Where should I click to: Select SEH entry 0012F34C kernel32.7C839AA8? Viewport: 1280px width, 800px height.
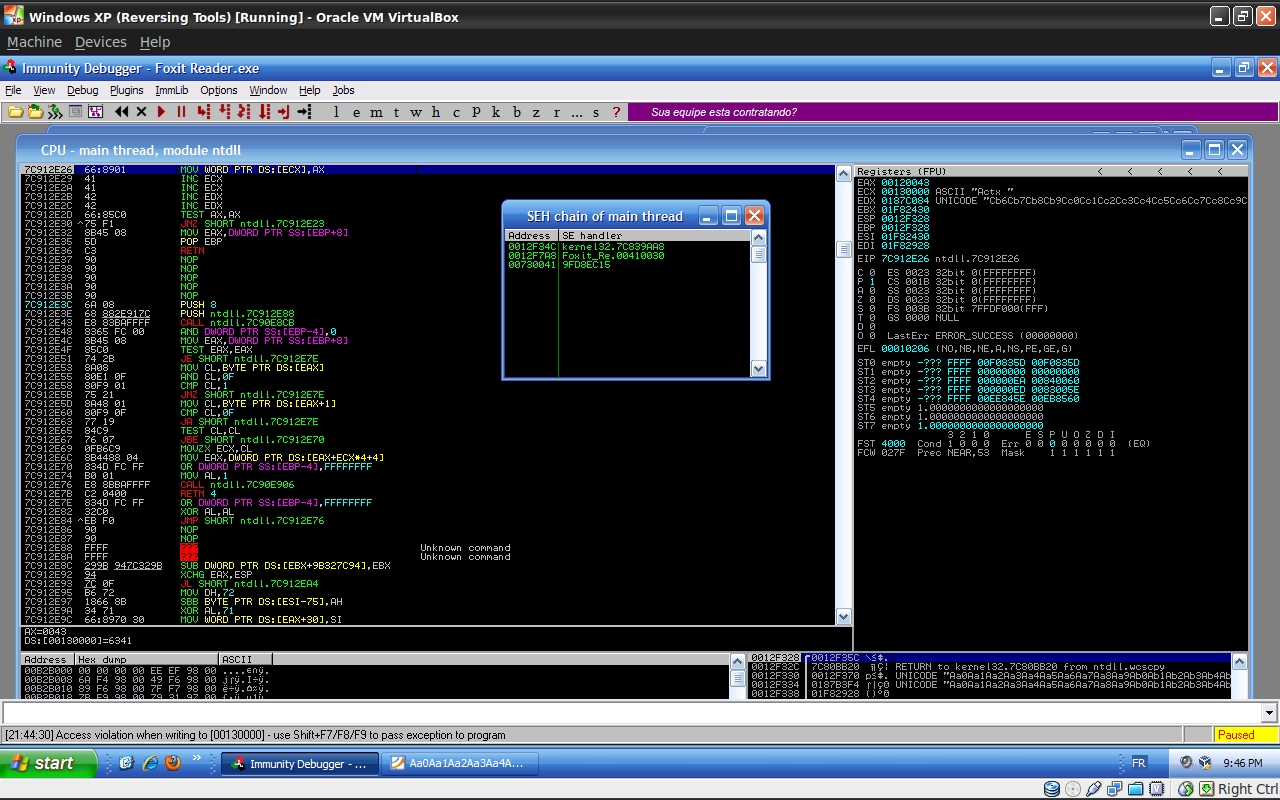tap(626, 246)
